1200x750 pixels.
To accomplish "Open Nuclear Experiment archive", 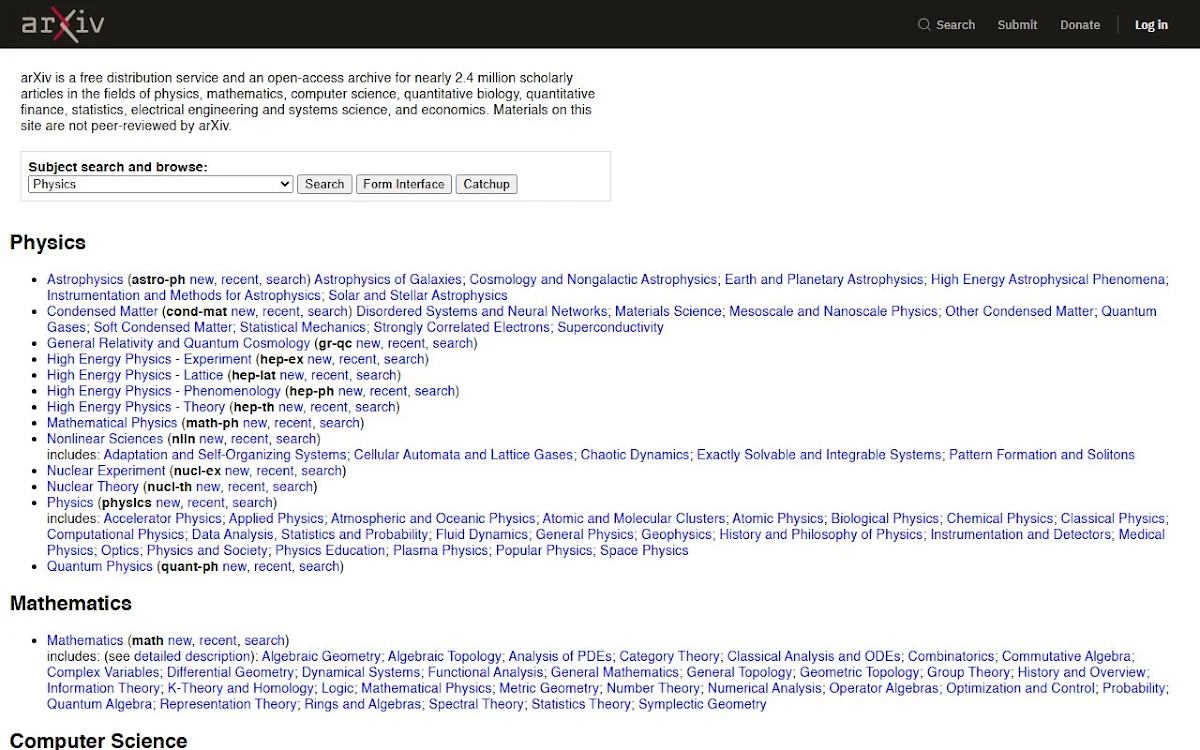I will click(106, 471).
